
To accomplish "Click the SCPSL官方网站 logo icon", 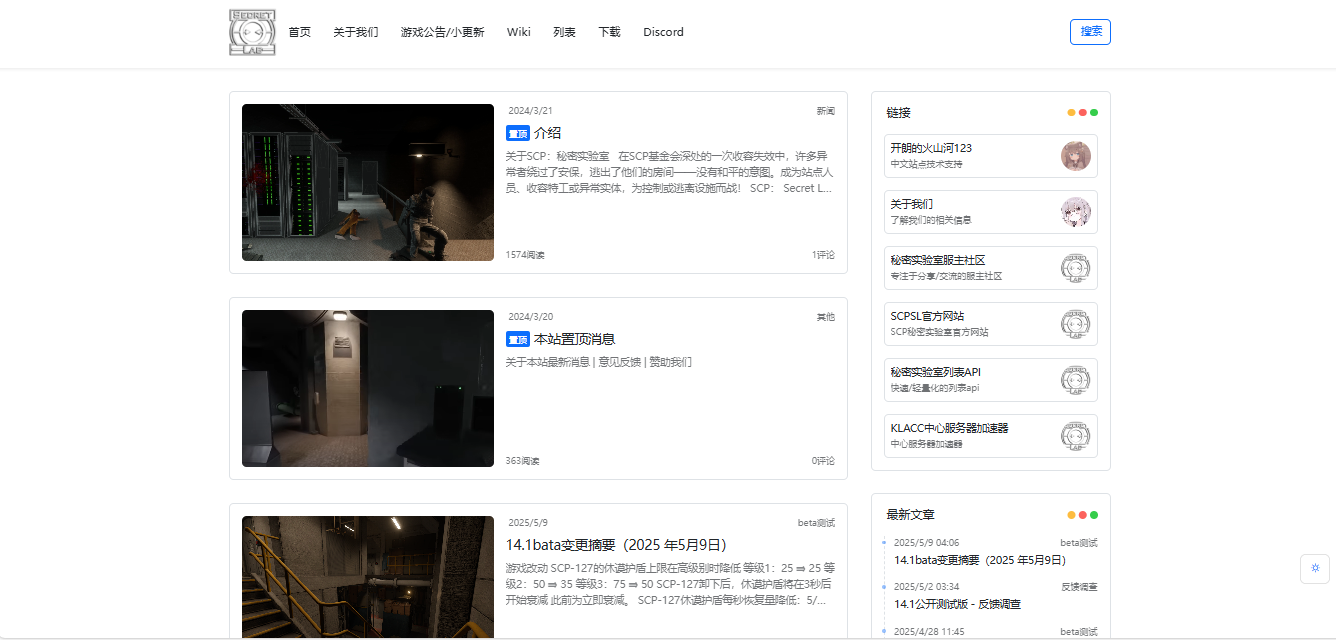I will [1077, 324].
